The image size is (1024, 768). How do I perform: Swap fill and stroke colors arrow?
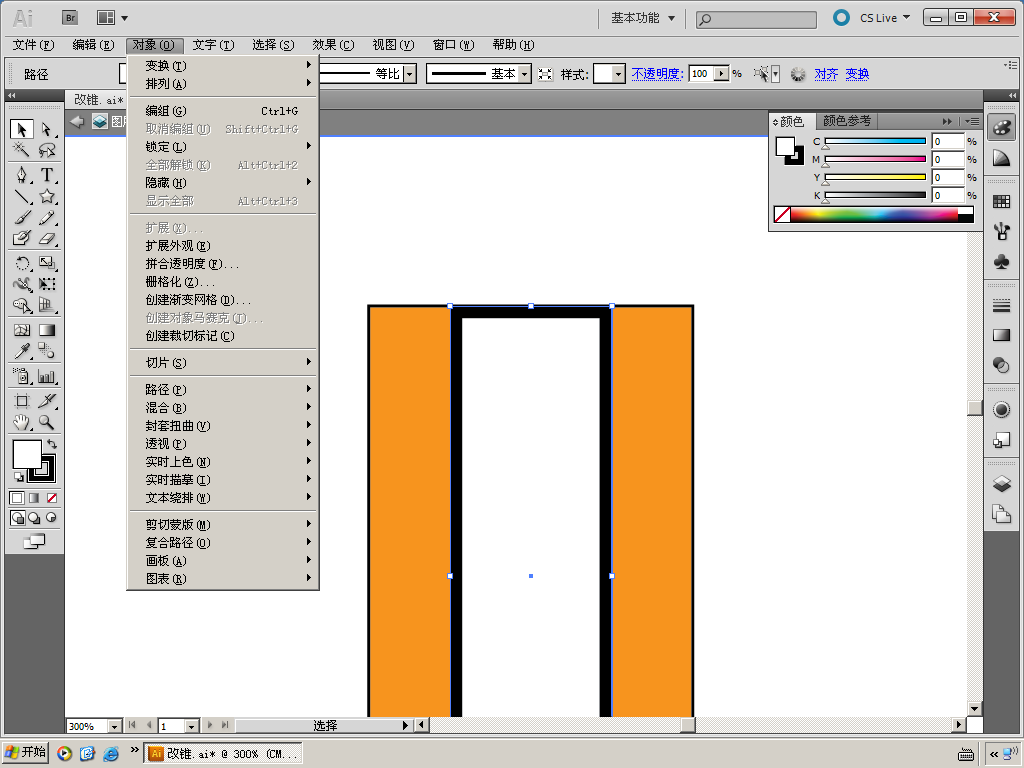point(52,443)
